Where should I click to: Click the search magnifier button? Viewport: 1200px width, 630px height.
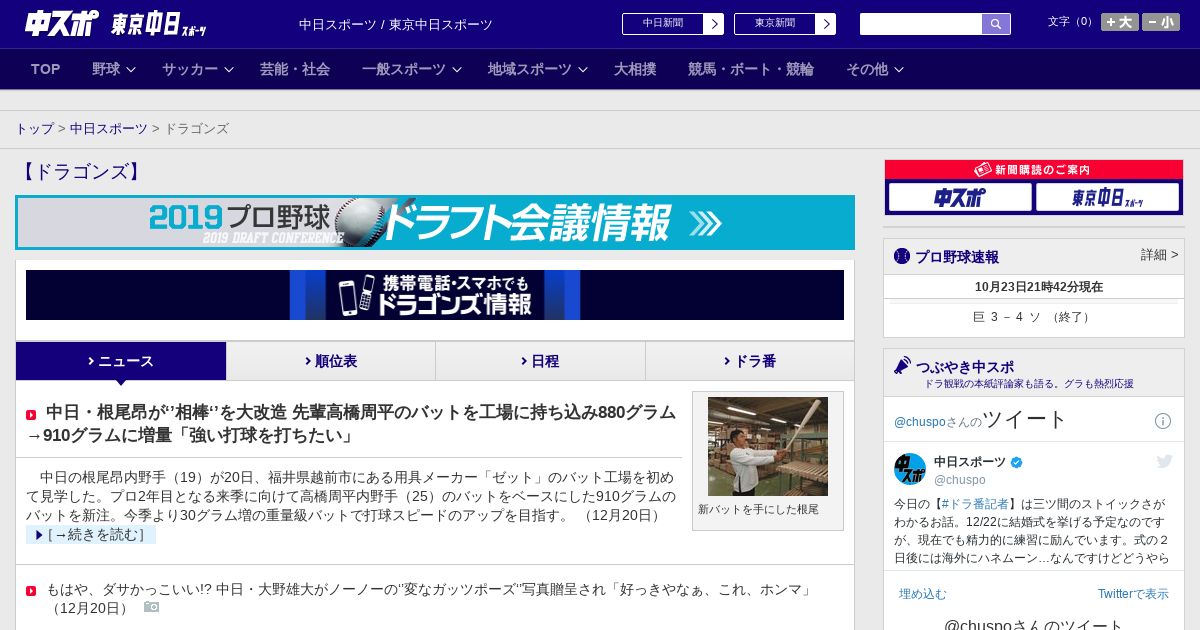pos(996,24)
